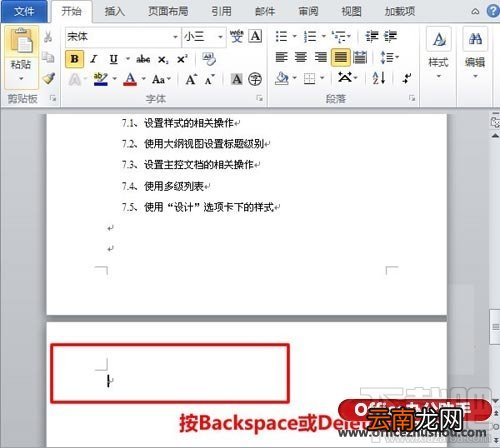Switch to the 插入 Insert tab
The image size is (500, 448).
click(x=115, y=11)
